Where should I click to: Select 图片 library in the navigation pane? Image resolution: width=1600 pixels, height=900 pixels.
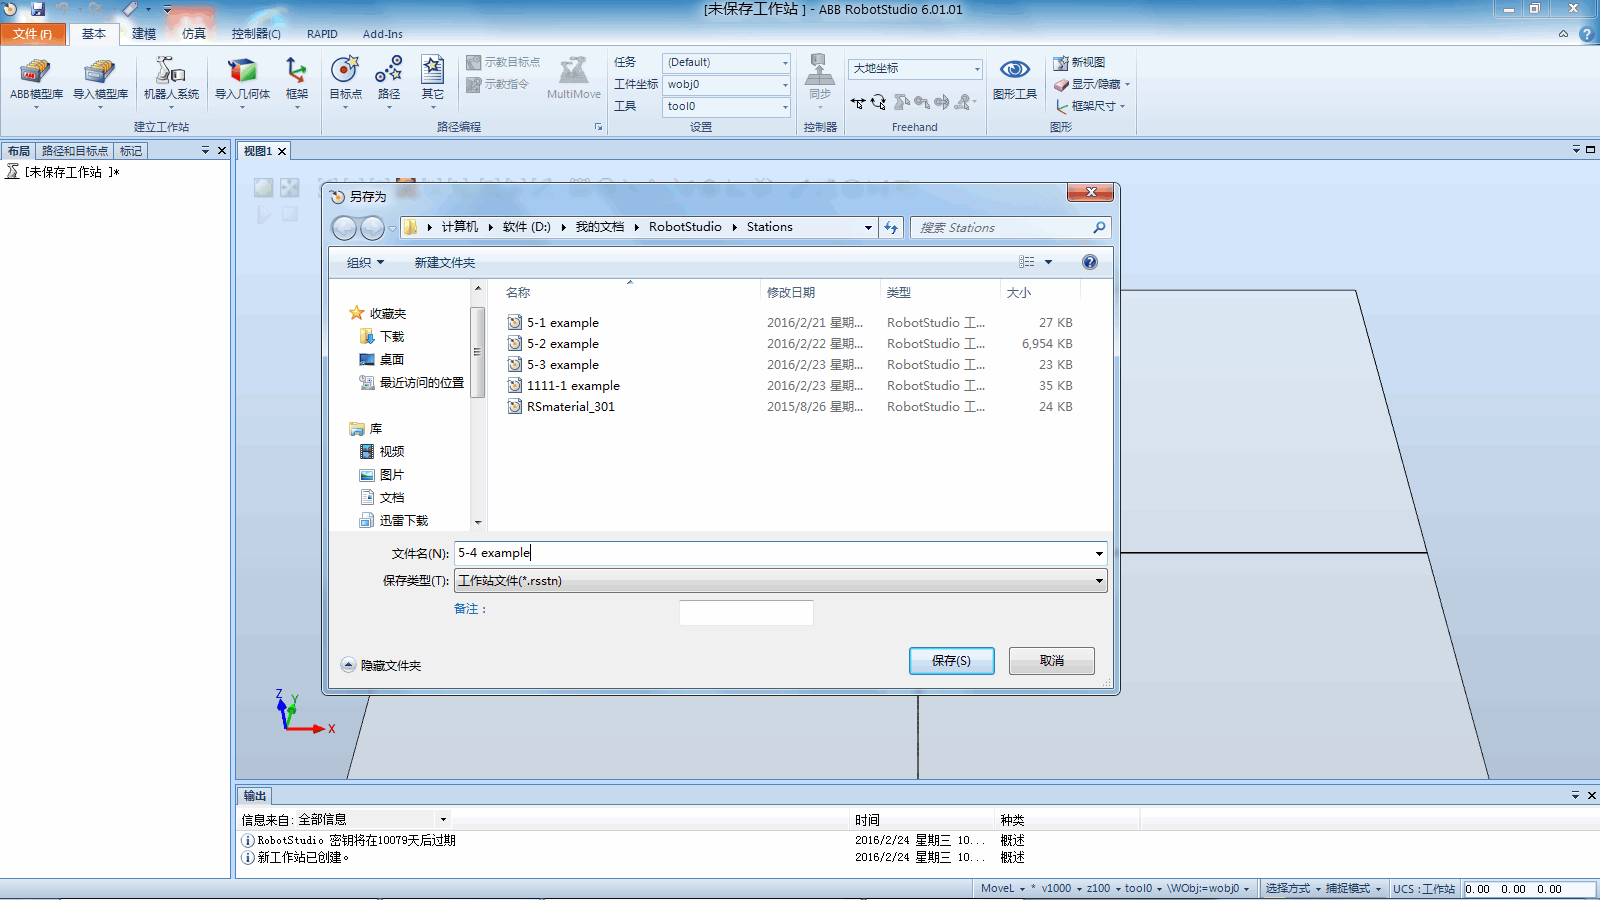382,475
